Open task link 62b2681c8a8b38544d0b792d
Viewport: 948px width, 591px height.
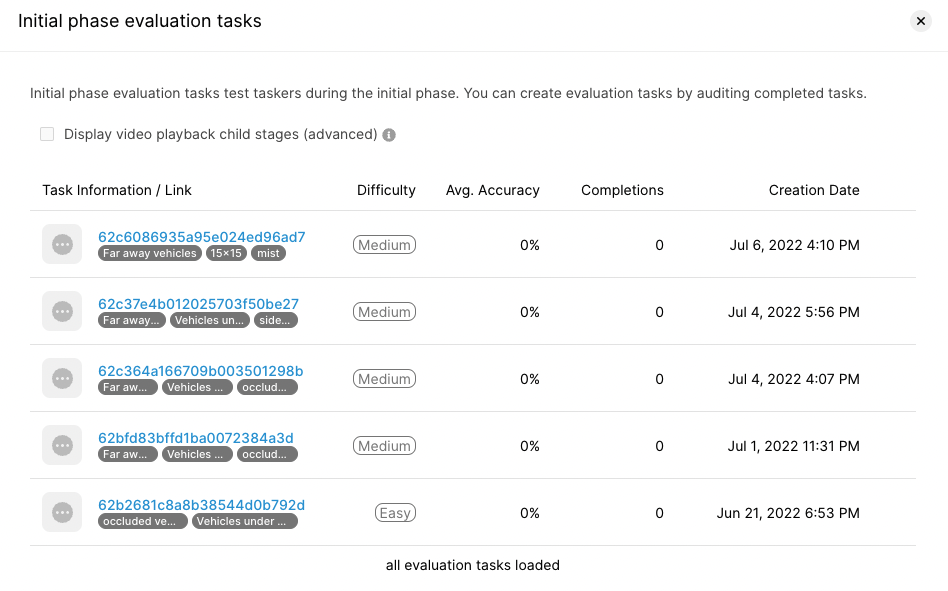(201, 505)
